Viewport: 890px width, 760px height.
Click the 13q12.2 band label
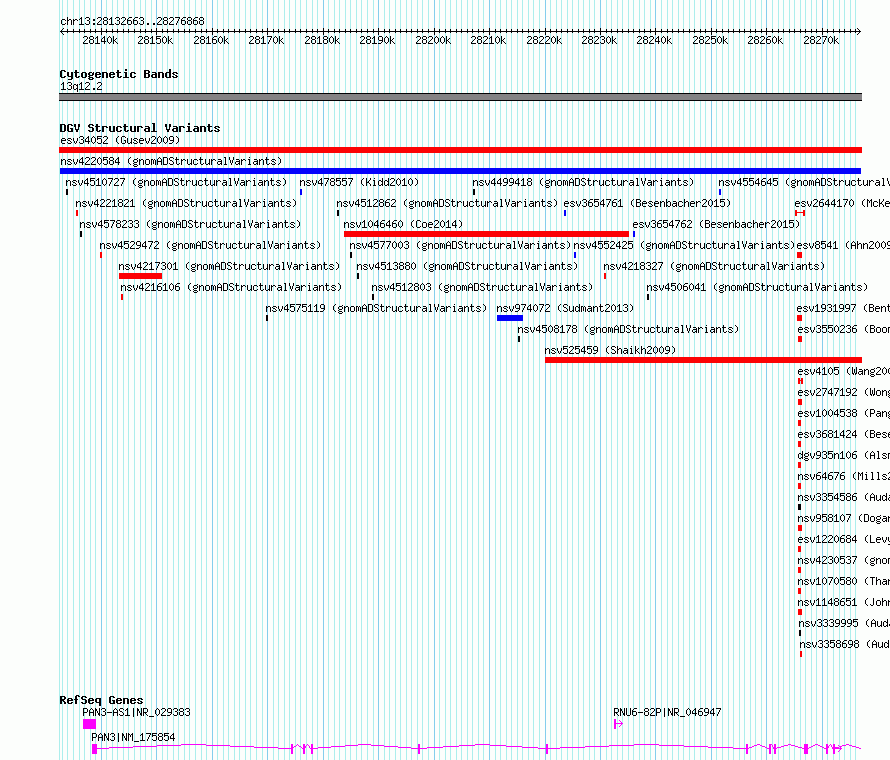[x=81, y=86]
